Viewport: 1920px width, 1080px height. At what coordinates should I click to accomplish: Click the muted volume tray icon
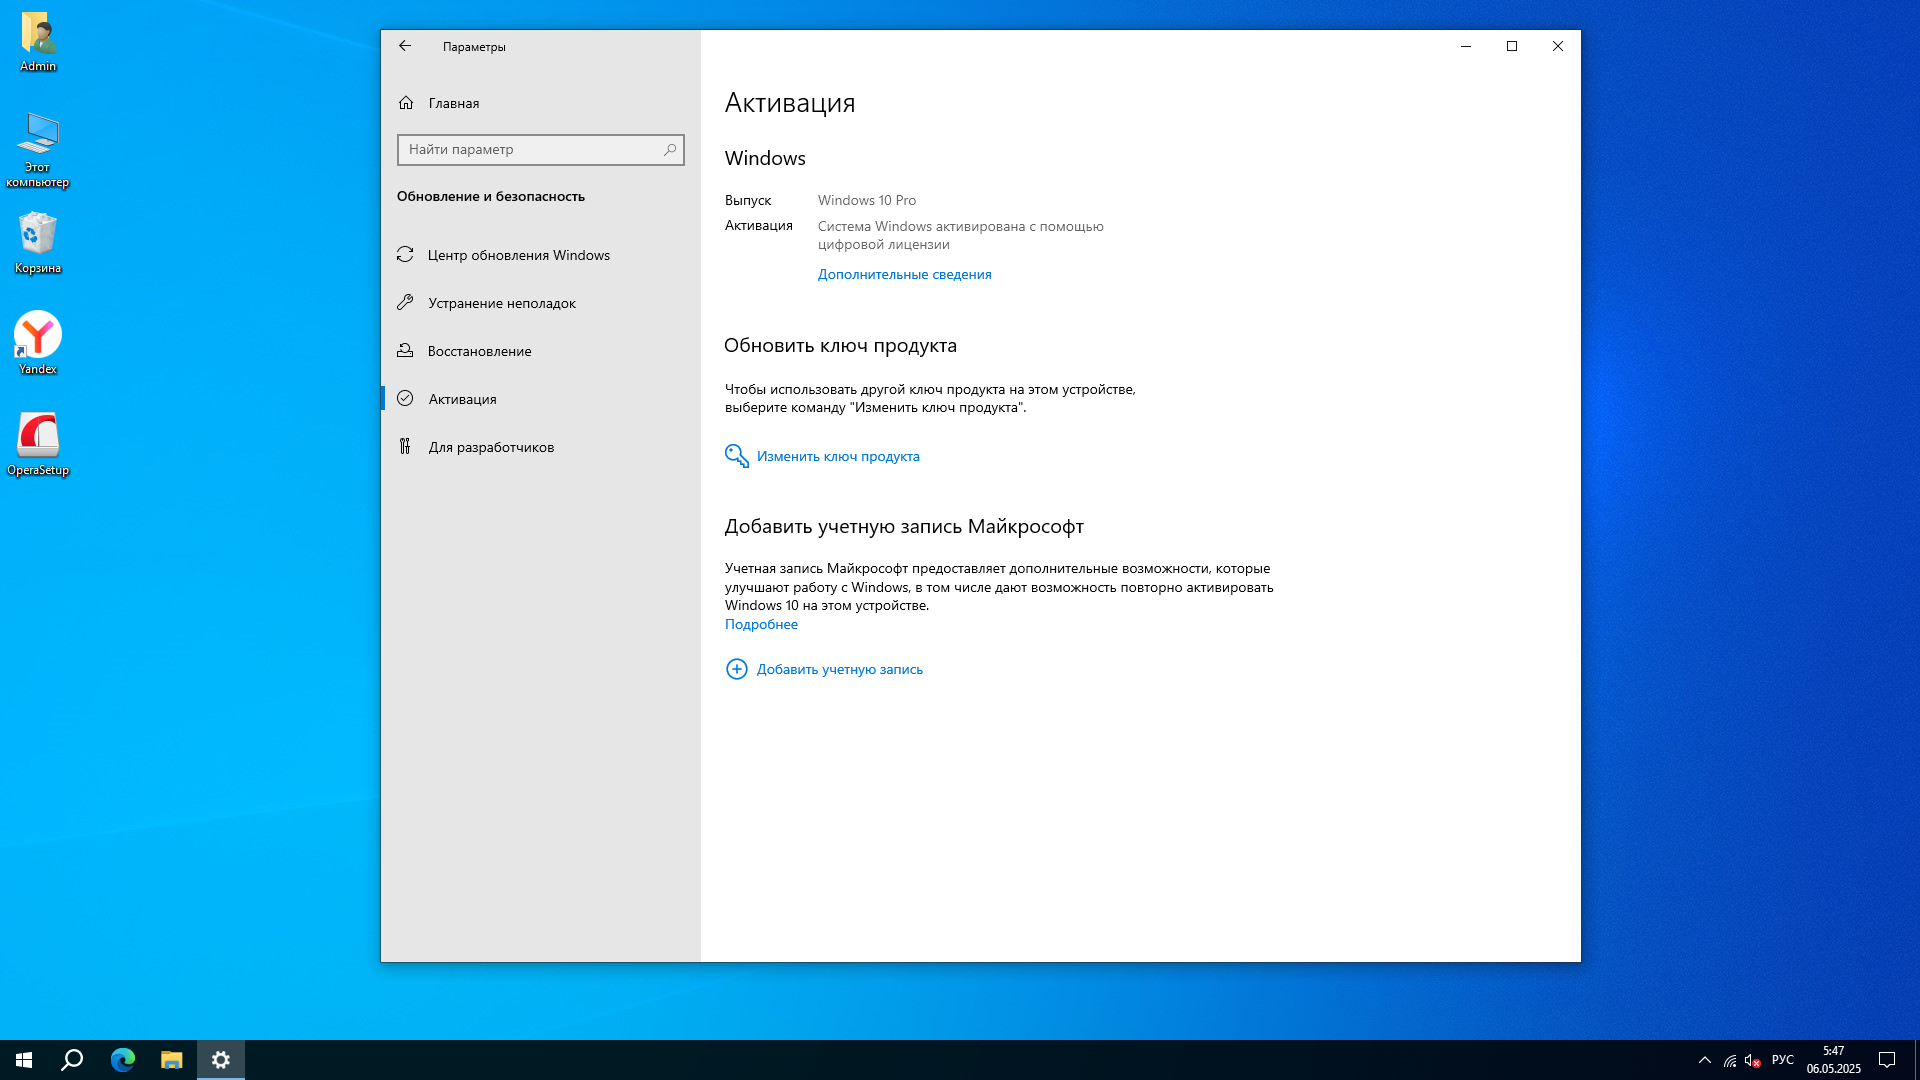[1752, 1060]
